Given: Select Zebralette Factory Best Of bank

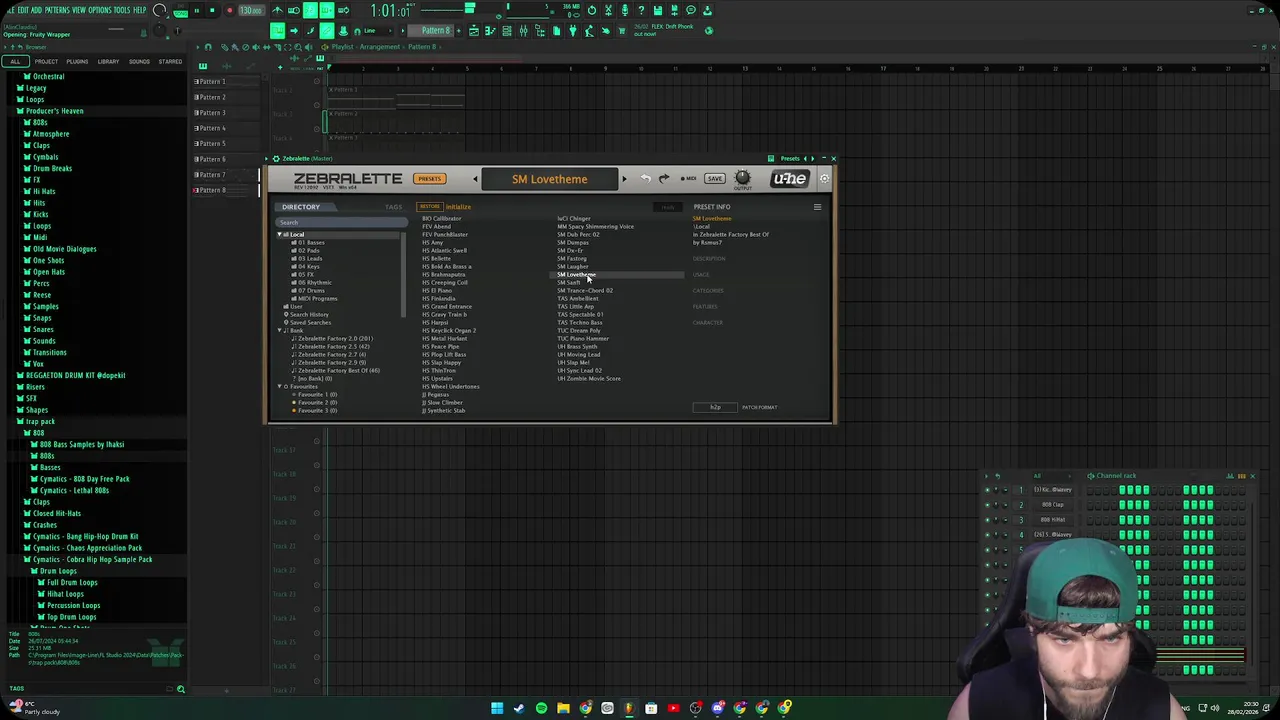Looking at the screenshot, I should (338, 371).
